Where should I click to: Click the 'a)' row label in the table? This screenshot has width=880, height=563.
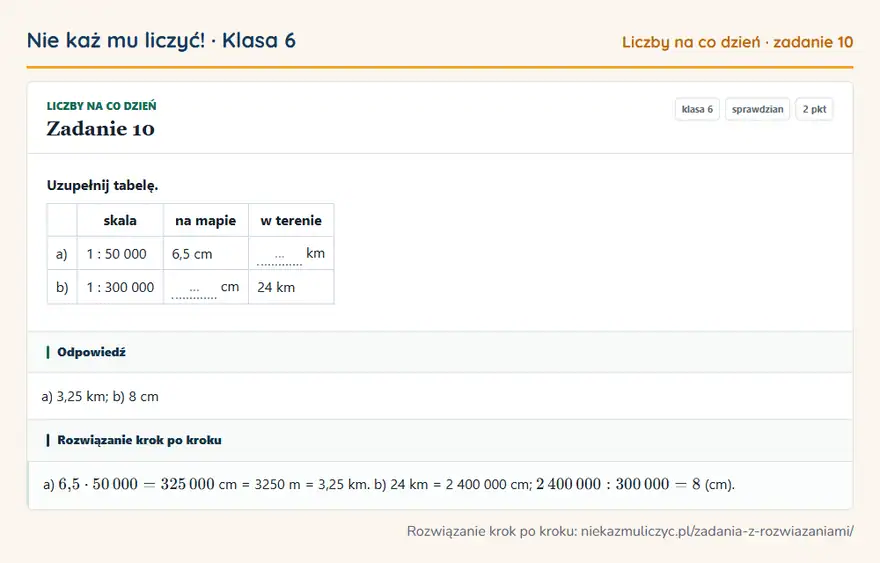click(x=62, y=254)
